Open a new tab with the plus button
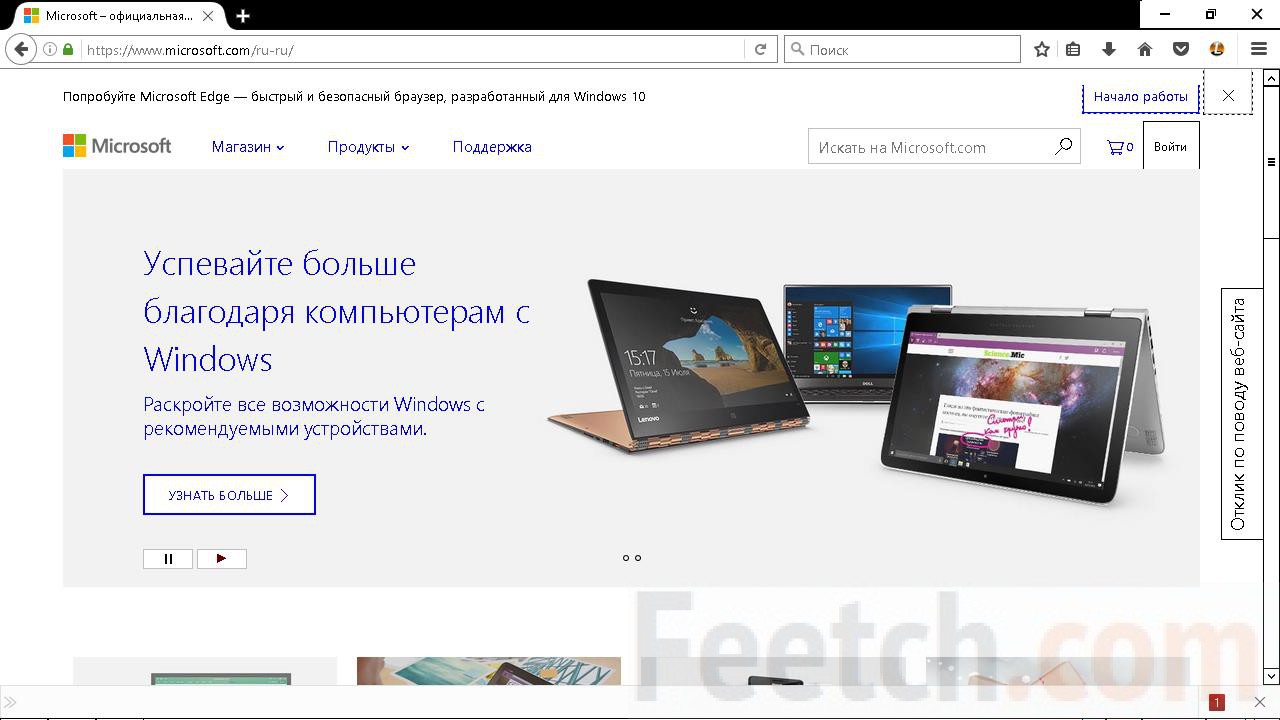Image resolution: width=1280 pixels, height=720 pixels. tap(243, 16)
